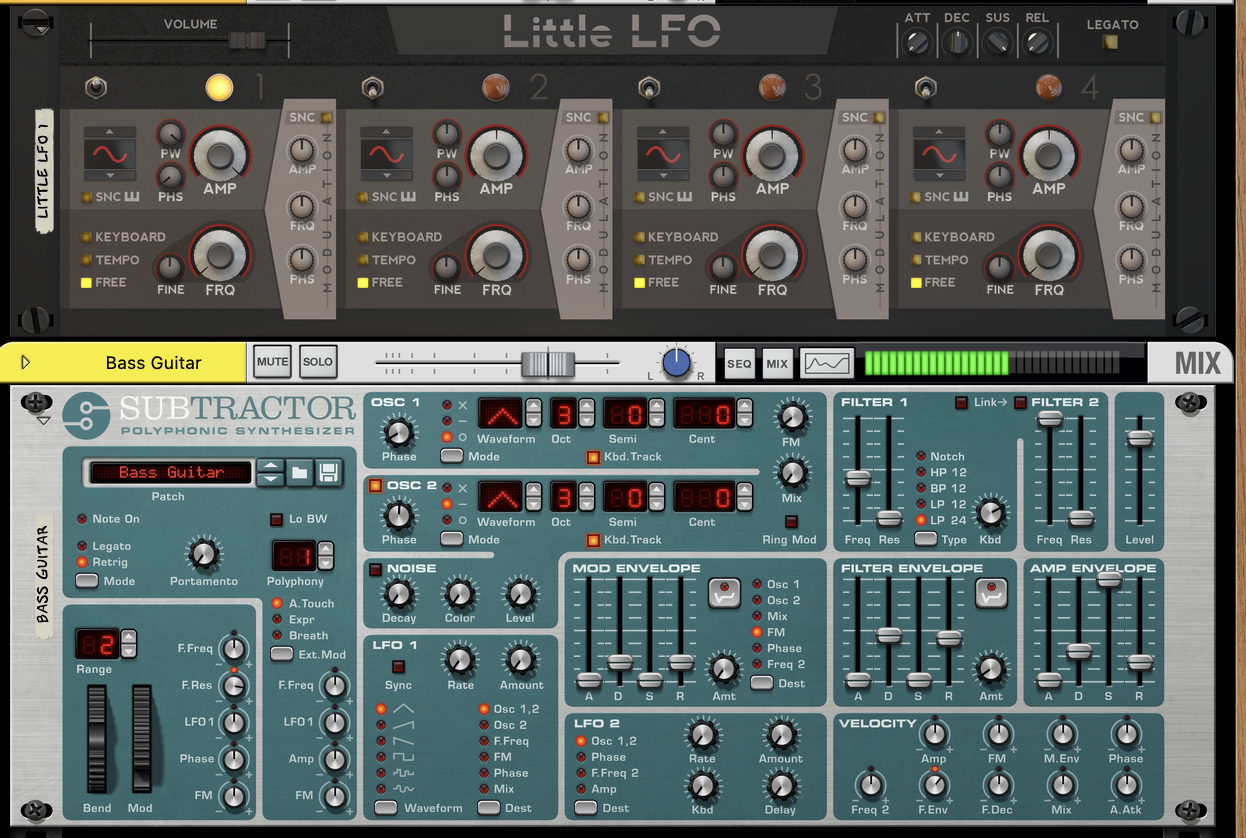
Task: Click LFO 2 FRQ large knob in Little LFO
Action: click(496, 255)
